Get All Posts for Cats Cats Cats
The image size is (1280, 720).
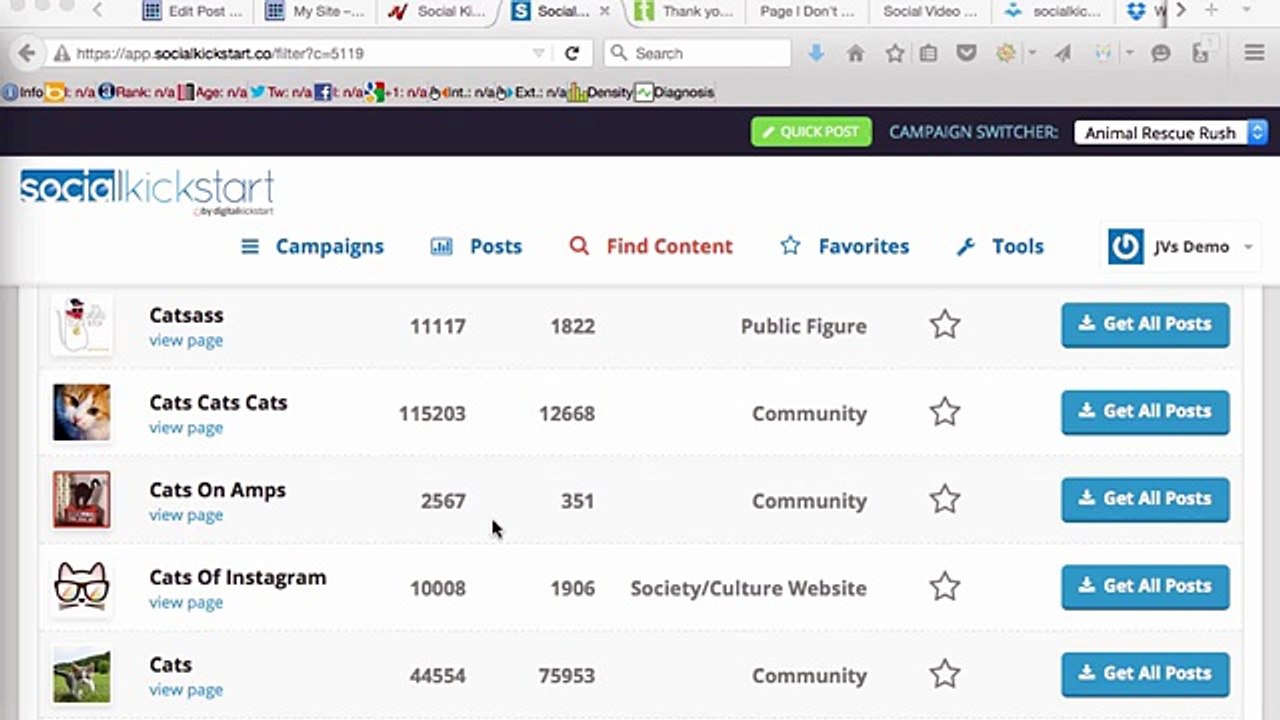(1145, 412)
